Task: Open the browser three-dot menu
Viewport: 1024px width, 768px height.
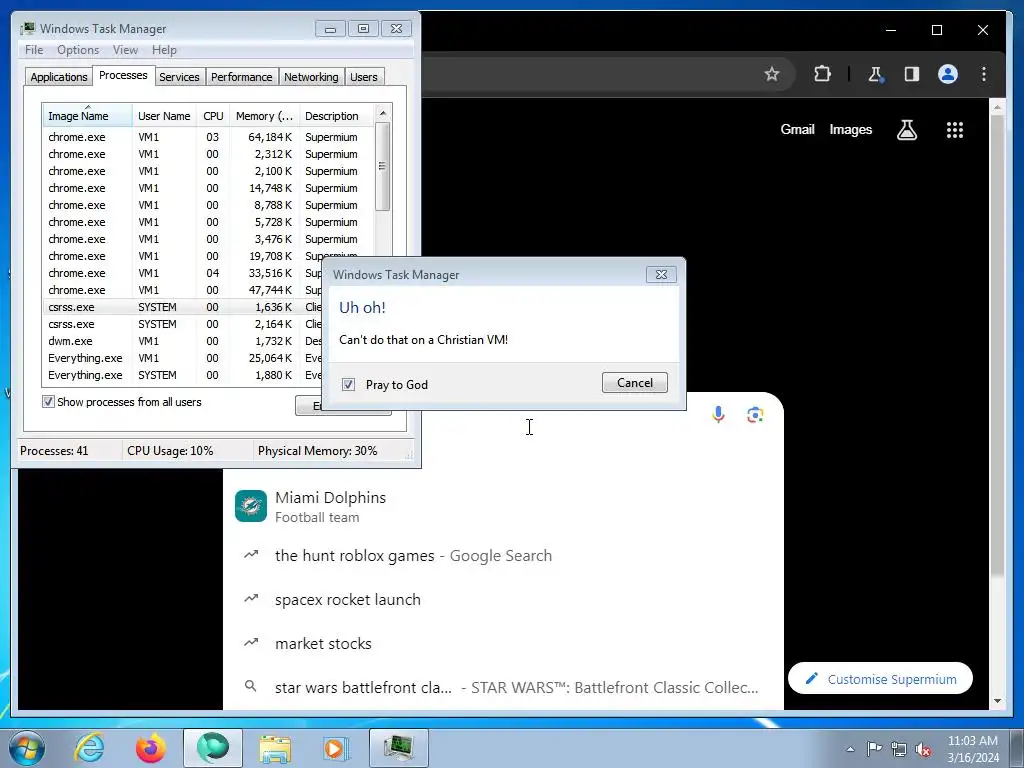Action: (x=984, y=74)
